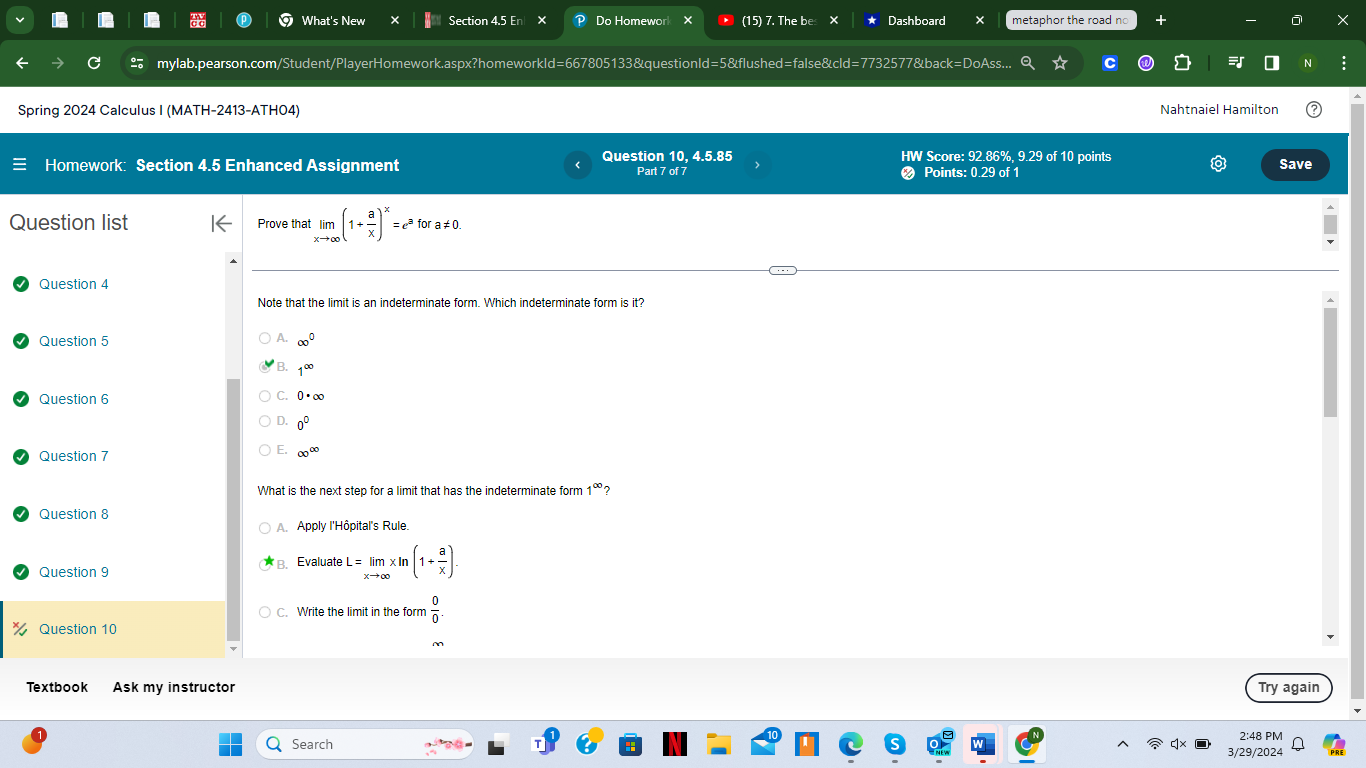This screenshot has width=1366, height=768.
Task: Choose answer C, zero times infinity
Action: (x=264, y=396)
